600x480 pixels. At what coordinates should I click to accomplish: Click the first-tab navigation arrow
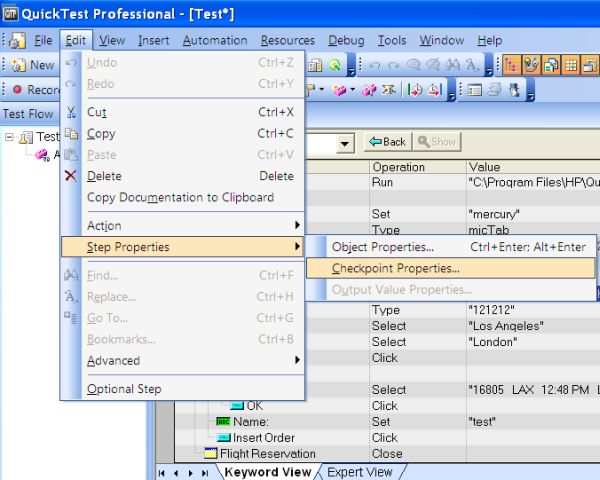[x=161, y=473]
